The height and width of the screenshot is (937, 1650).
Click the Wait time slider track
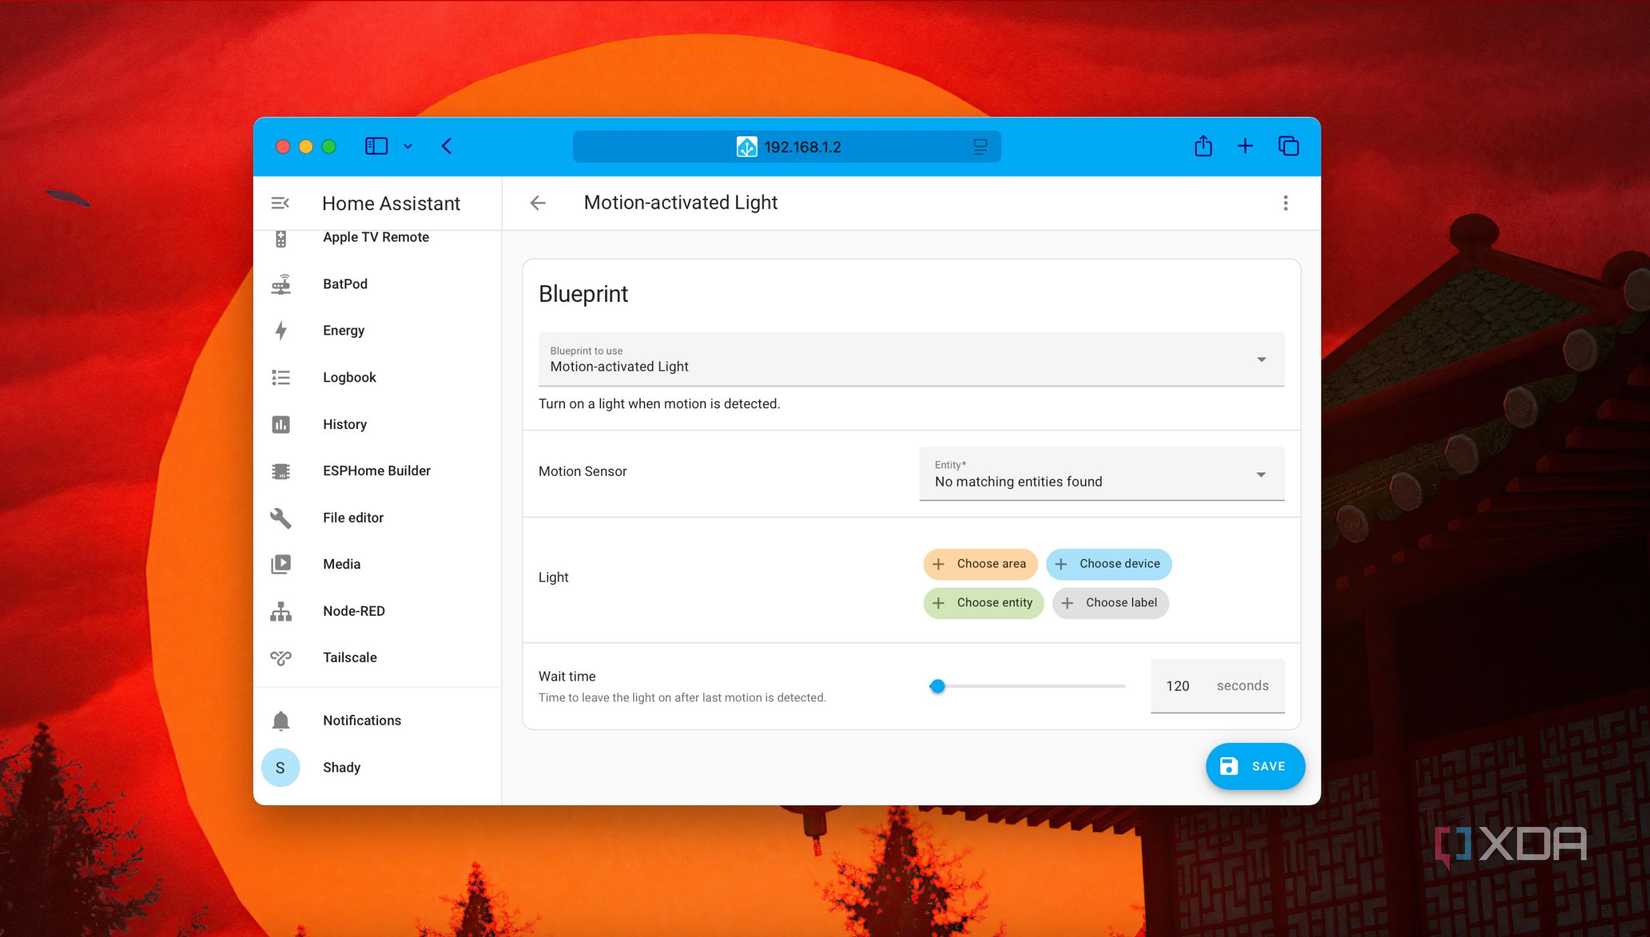click(x=1027, y=686)
